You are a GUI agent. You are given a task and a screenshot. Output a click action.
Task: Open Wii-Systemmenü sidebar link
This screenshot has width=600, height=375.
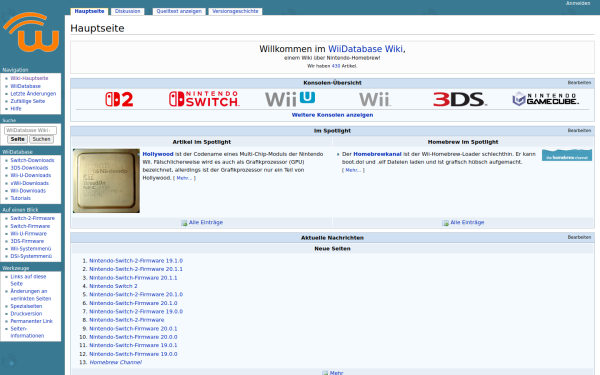click(x=31, y=249)
